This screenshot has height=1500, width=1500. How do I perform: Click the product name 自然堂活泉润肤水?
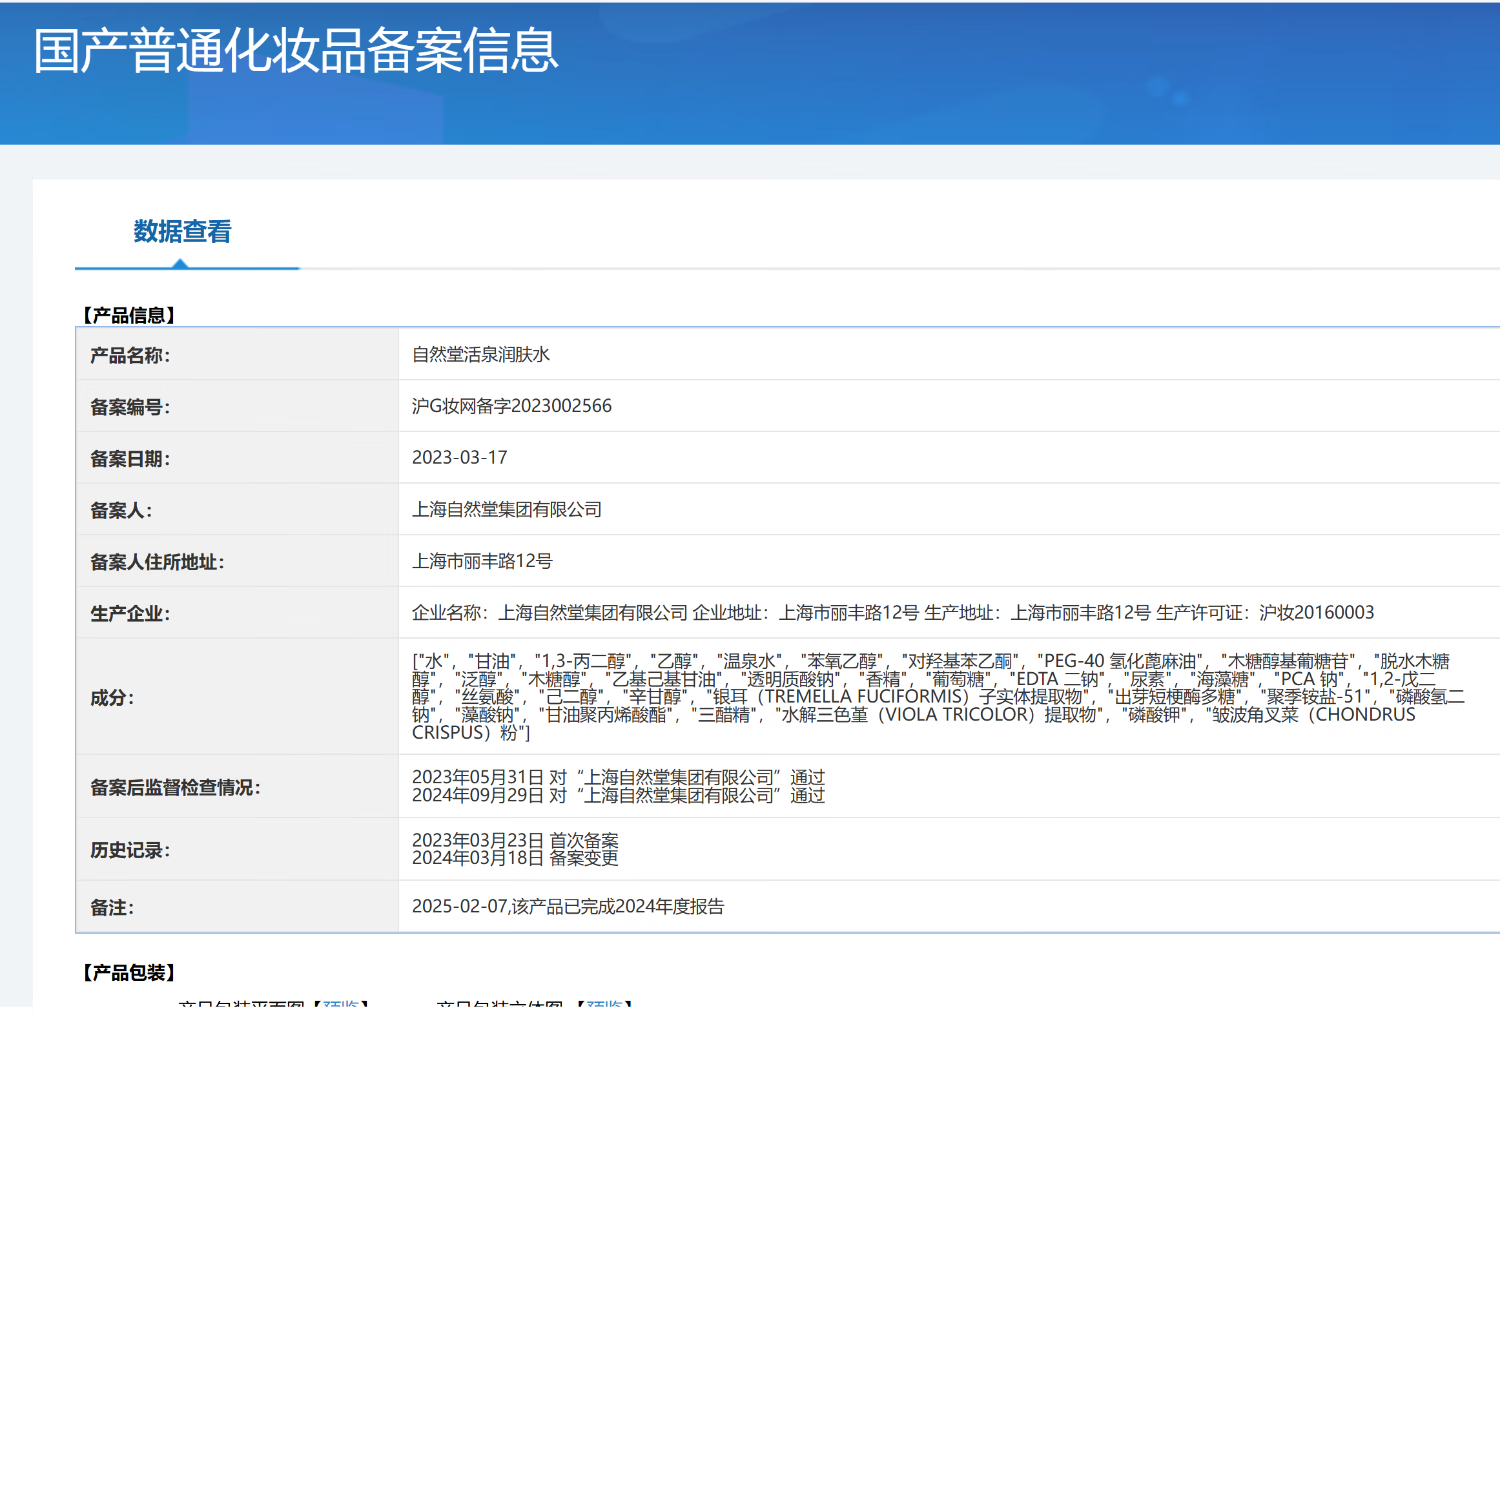[x=481, y=355]
